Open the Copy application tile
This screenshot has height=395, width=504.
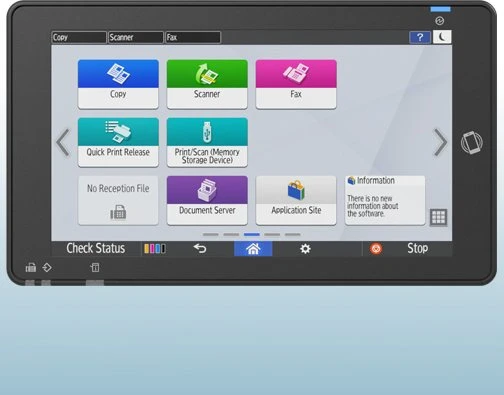tap(118, 84)
